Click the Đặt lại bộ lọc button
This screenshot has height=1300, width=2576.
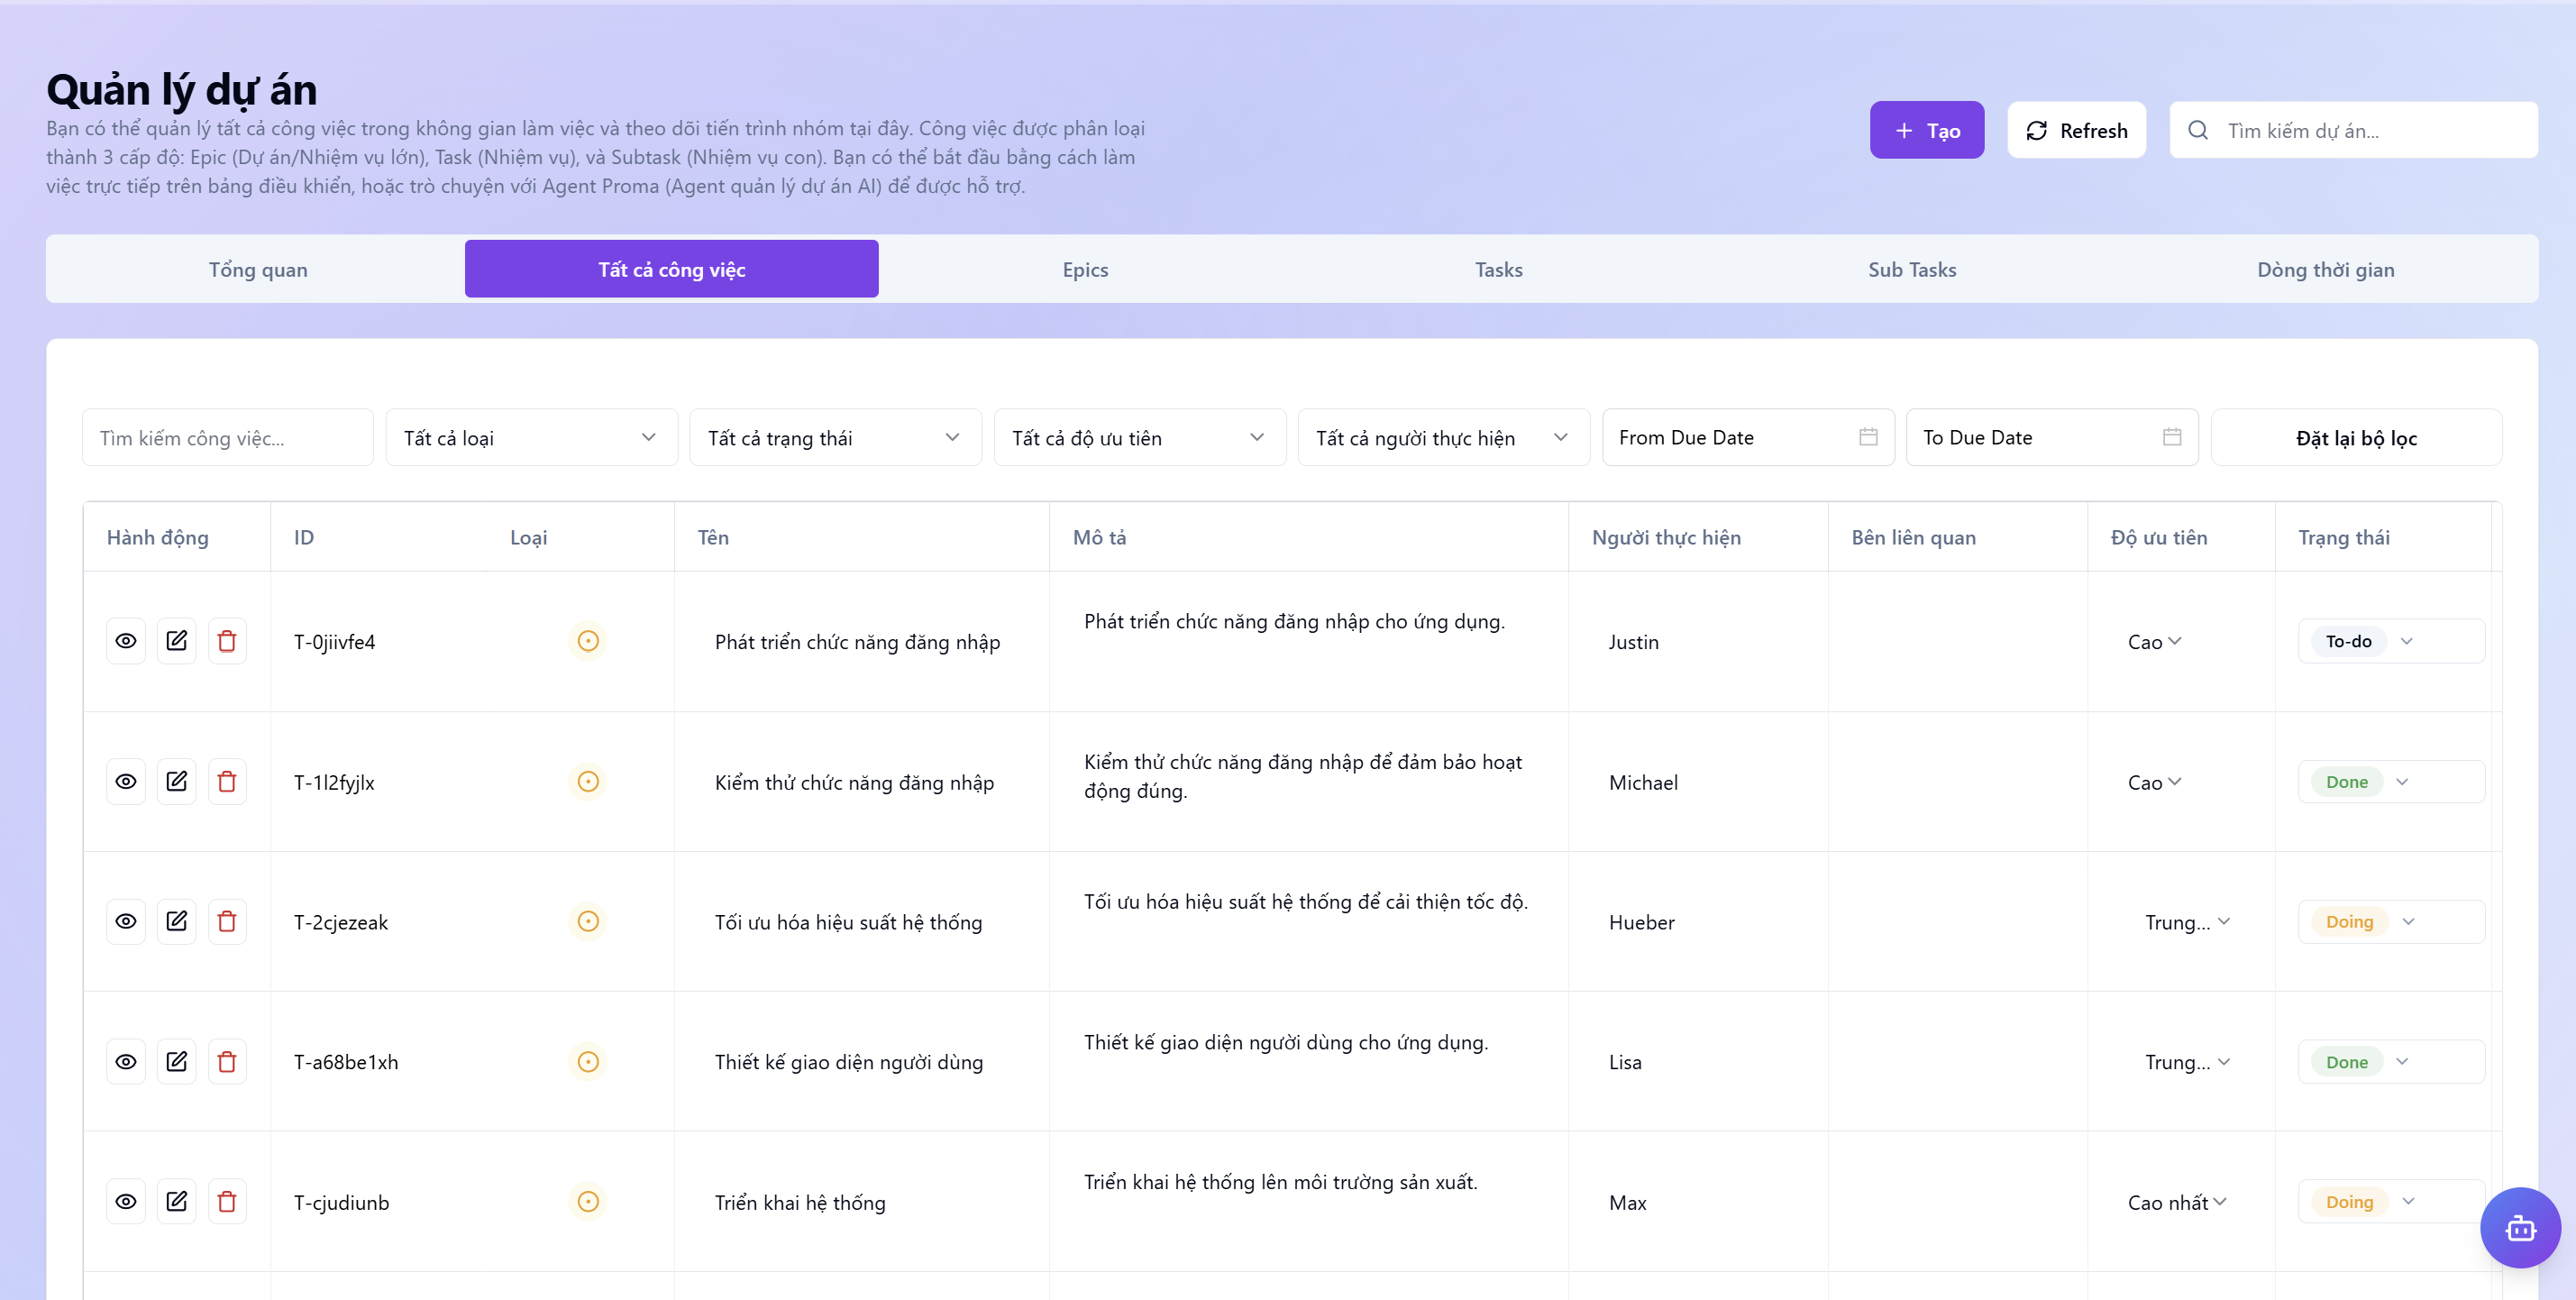2356,437
